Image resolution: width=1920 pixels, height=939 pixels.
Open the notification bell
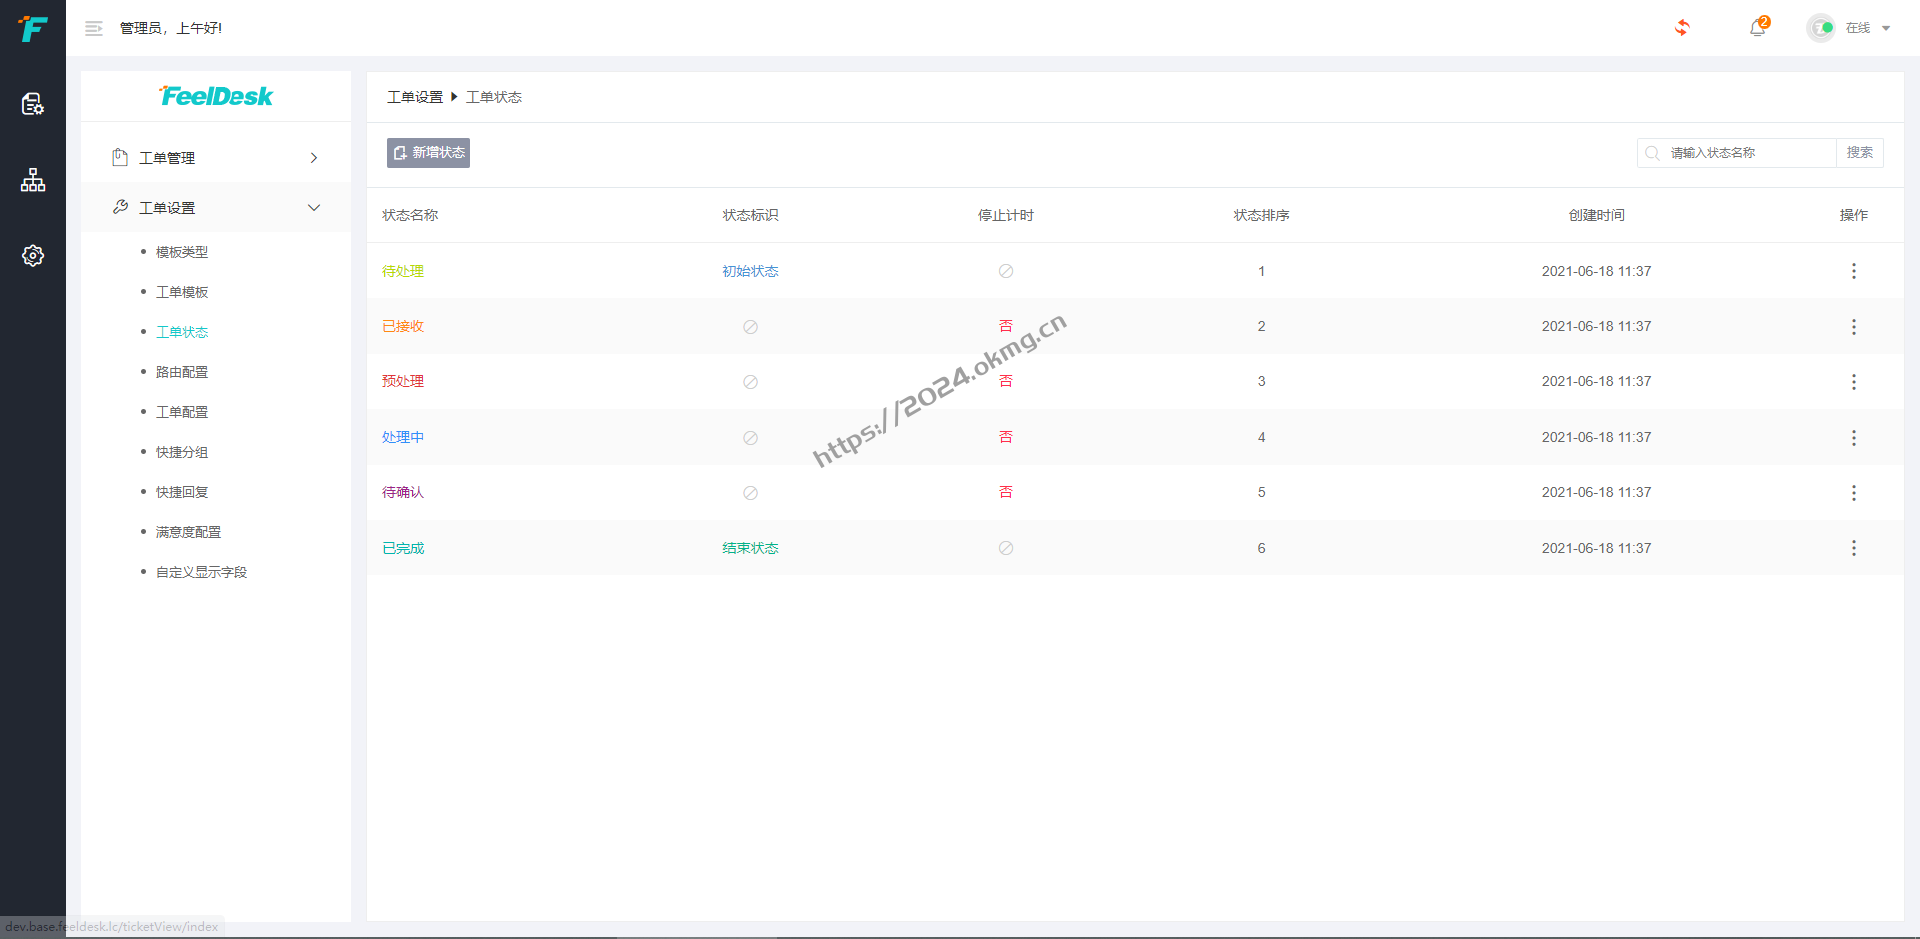click(1757, 28)
